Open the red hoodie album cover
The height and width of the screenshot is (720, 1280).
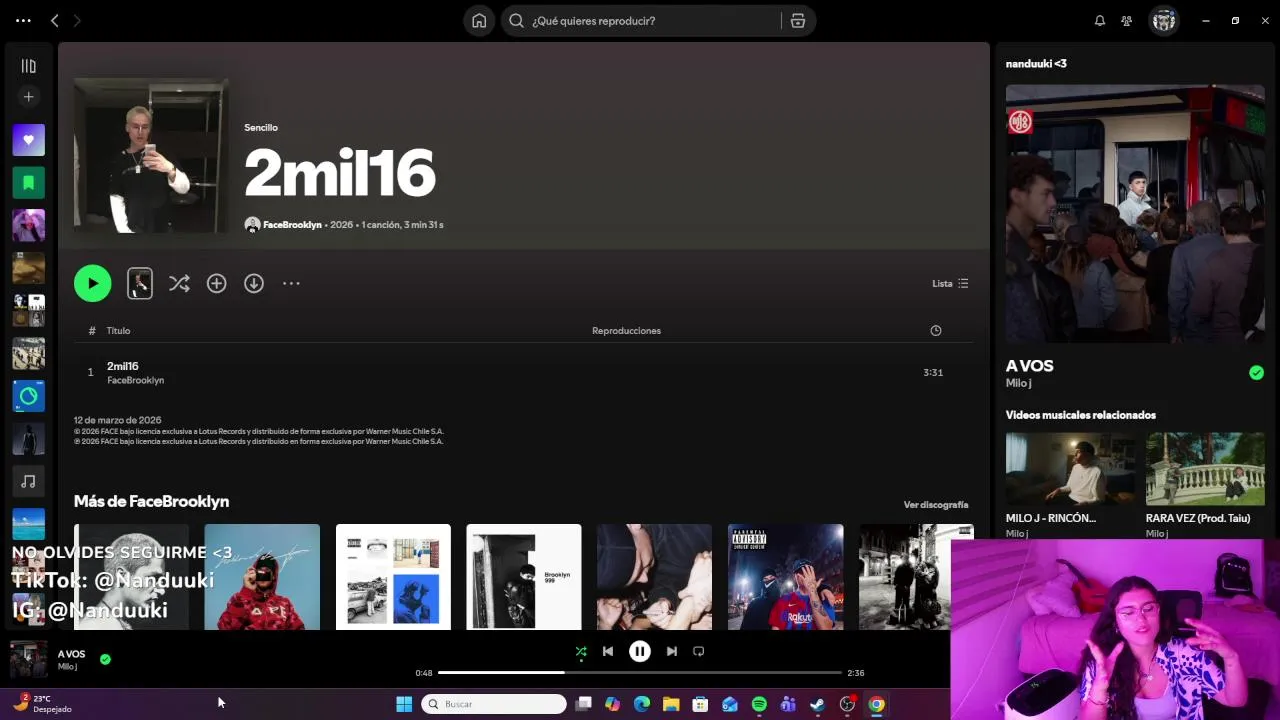pos(262,577)
